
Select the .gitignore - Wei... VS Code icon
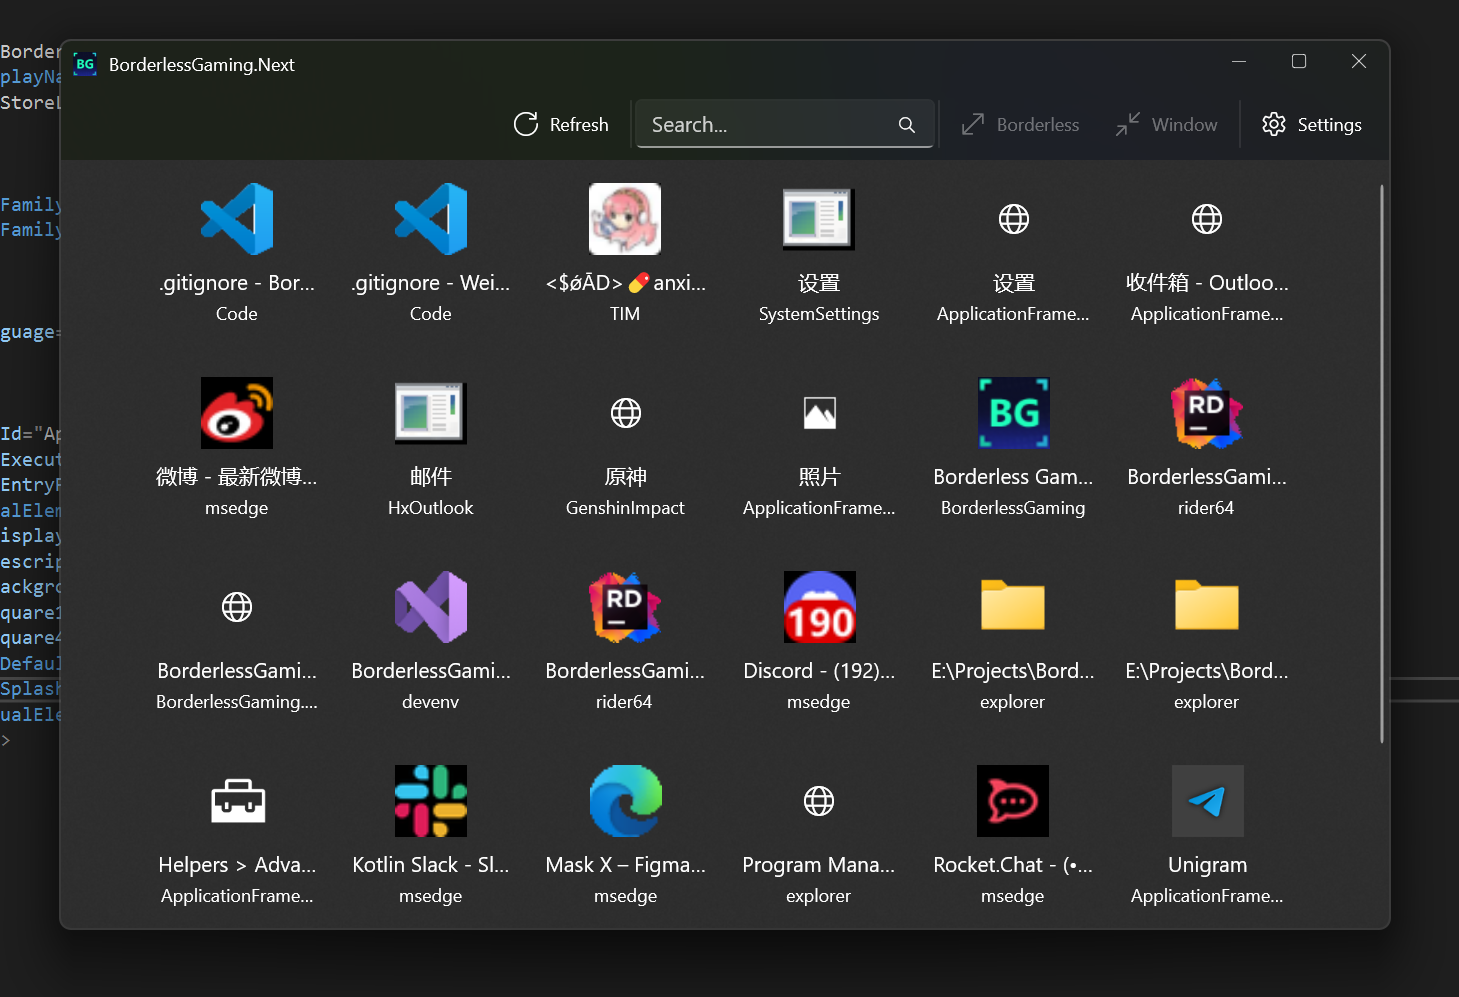click(431, 219)
